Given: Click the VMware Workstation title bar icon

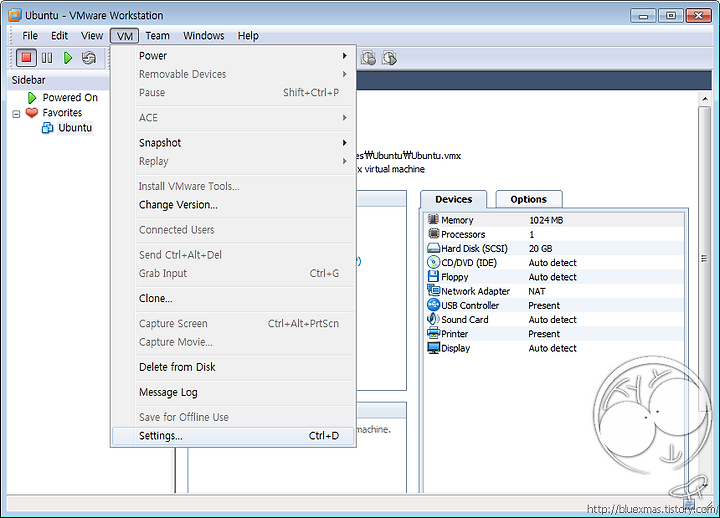Looking at the screenshot, I should pyautogui.click(x=15, y=15).
